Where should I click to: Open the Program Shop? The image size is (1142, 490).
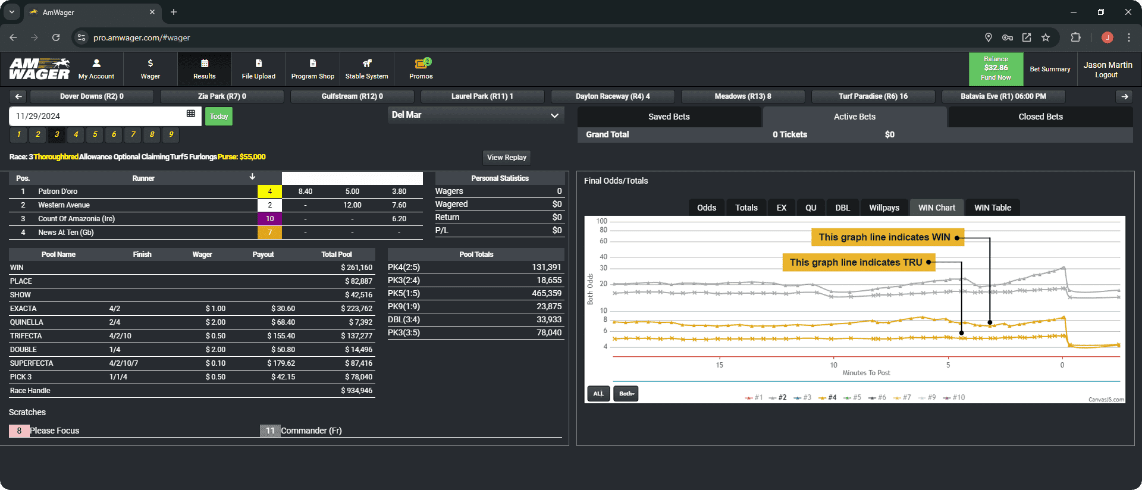pos(312,68)
